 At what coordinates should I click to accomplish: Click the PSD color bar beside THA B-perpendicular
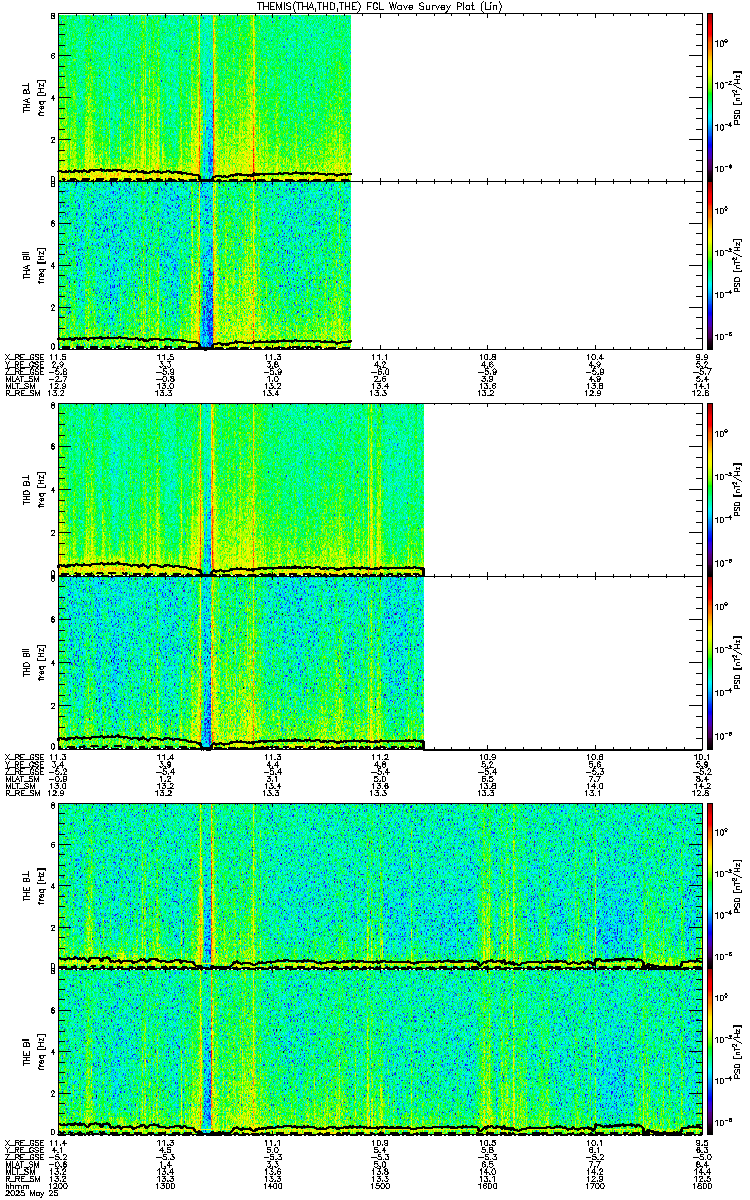pos(710,97)
